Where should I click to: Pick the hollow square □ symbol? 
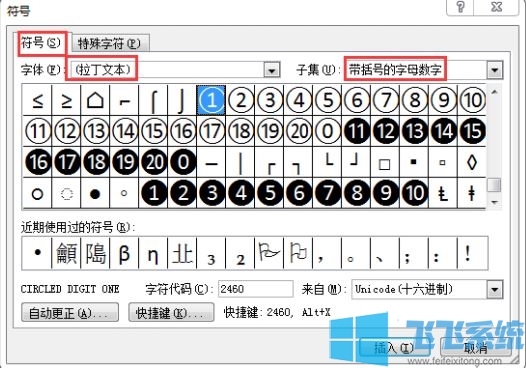pos(385,162)
